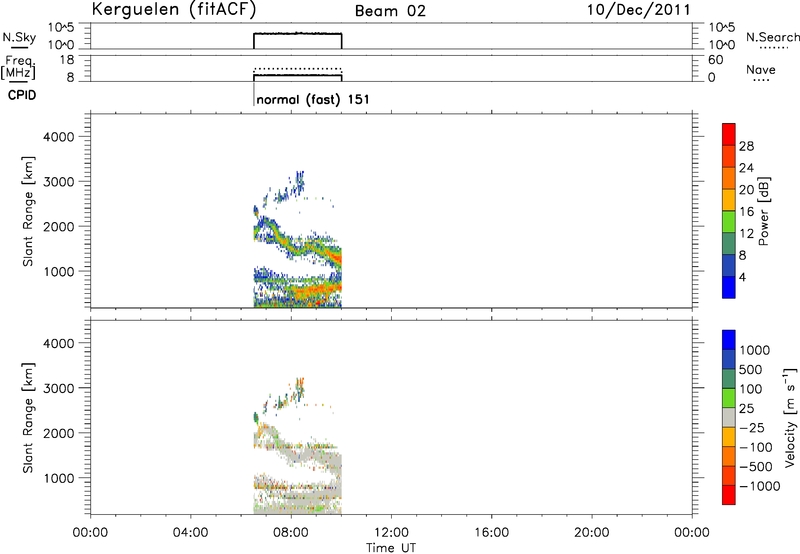Click the solid line sample under "N.Sky"

point(19,48)
